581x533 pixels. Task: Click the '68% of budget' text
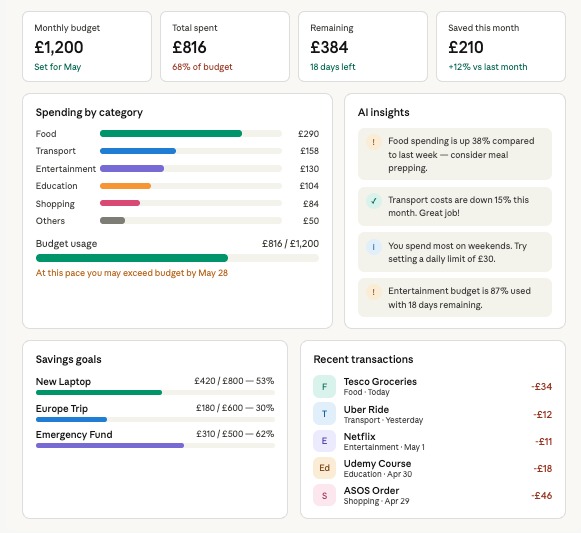[x=202, y=67]
